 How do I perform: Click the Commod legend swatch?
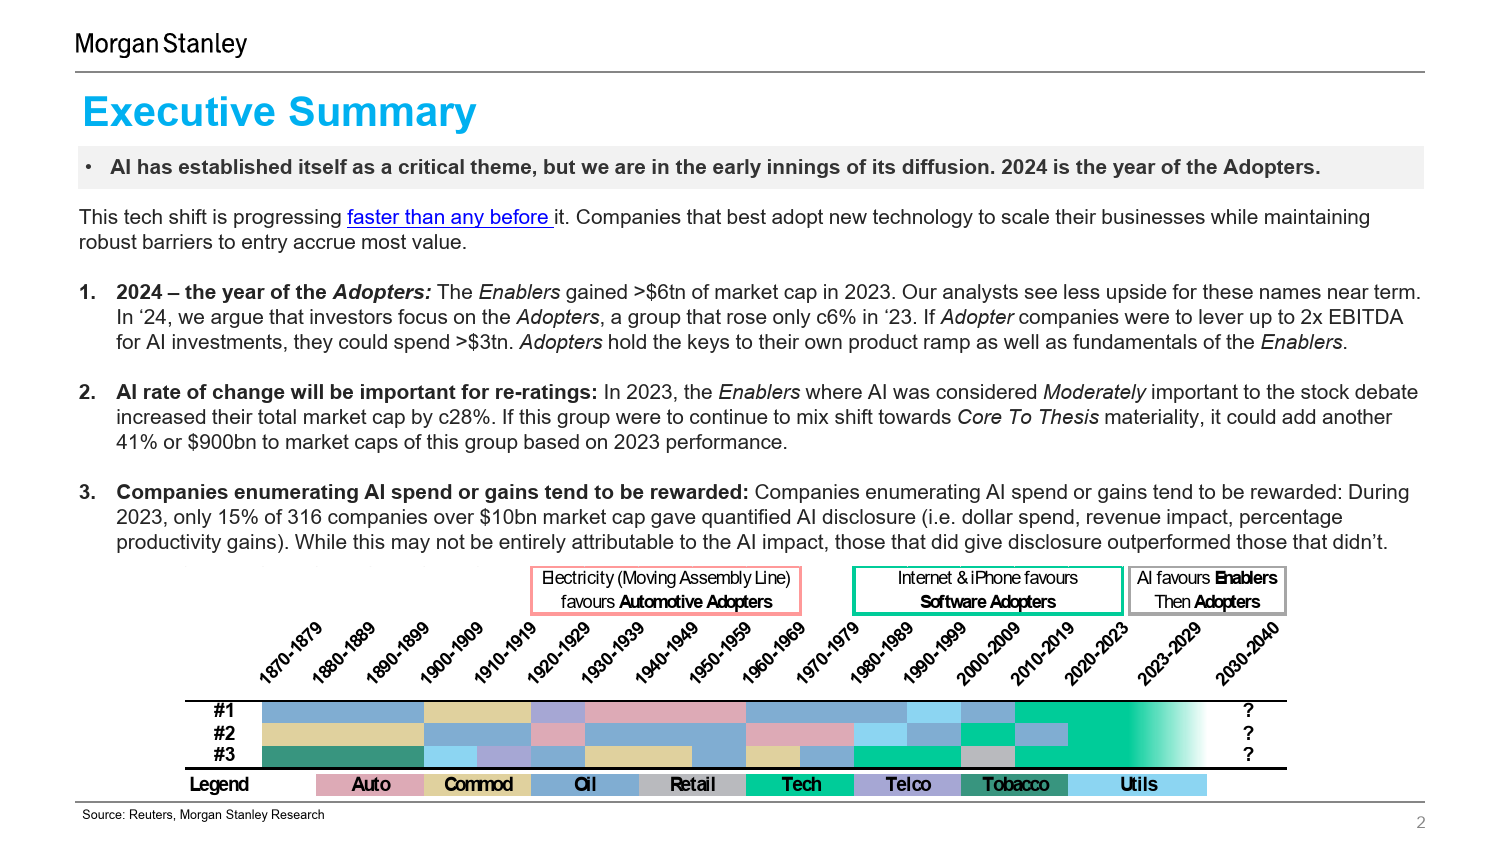tap(478, 785)
